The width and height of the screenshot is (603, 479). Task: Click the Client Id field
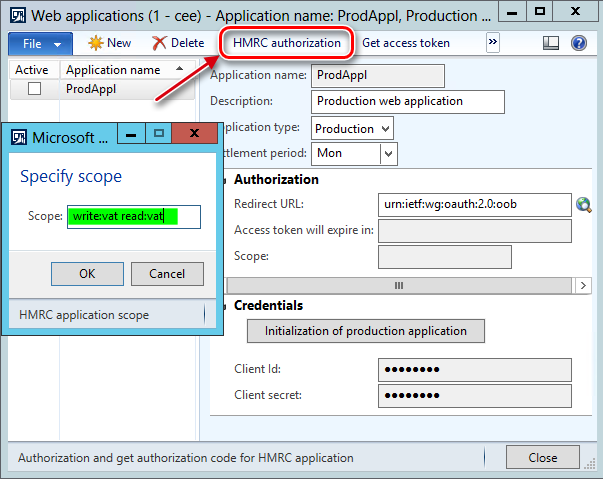pyautogui.click(x=475, y=370)
